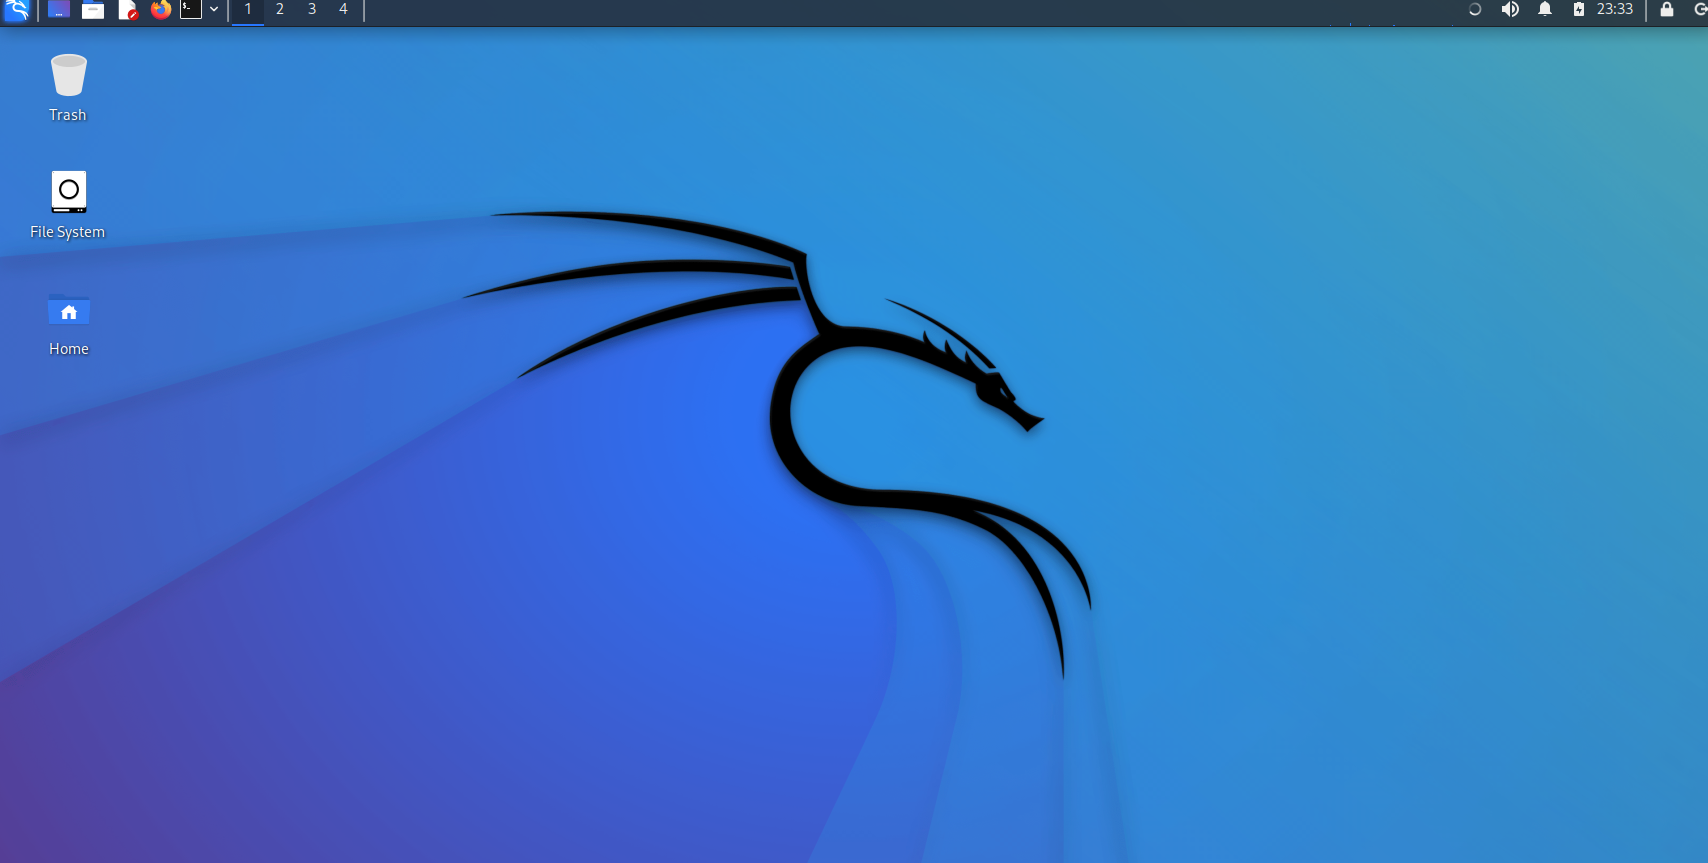Click the Trash label text
The height and width of the screenshot is (863, 1708).
pyautogui.click(x=68, y=115)
